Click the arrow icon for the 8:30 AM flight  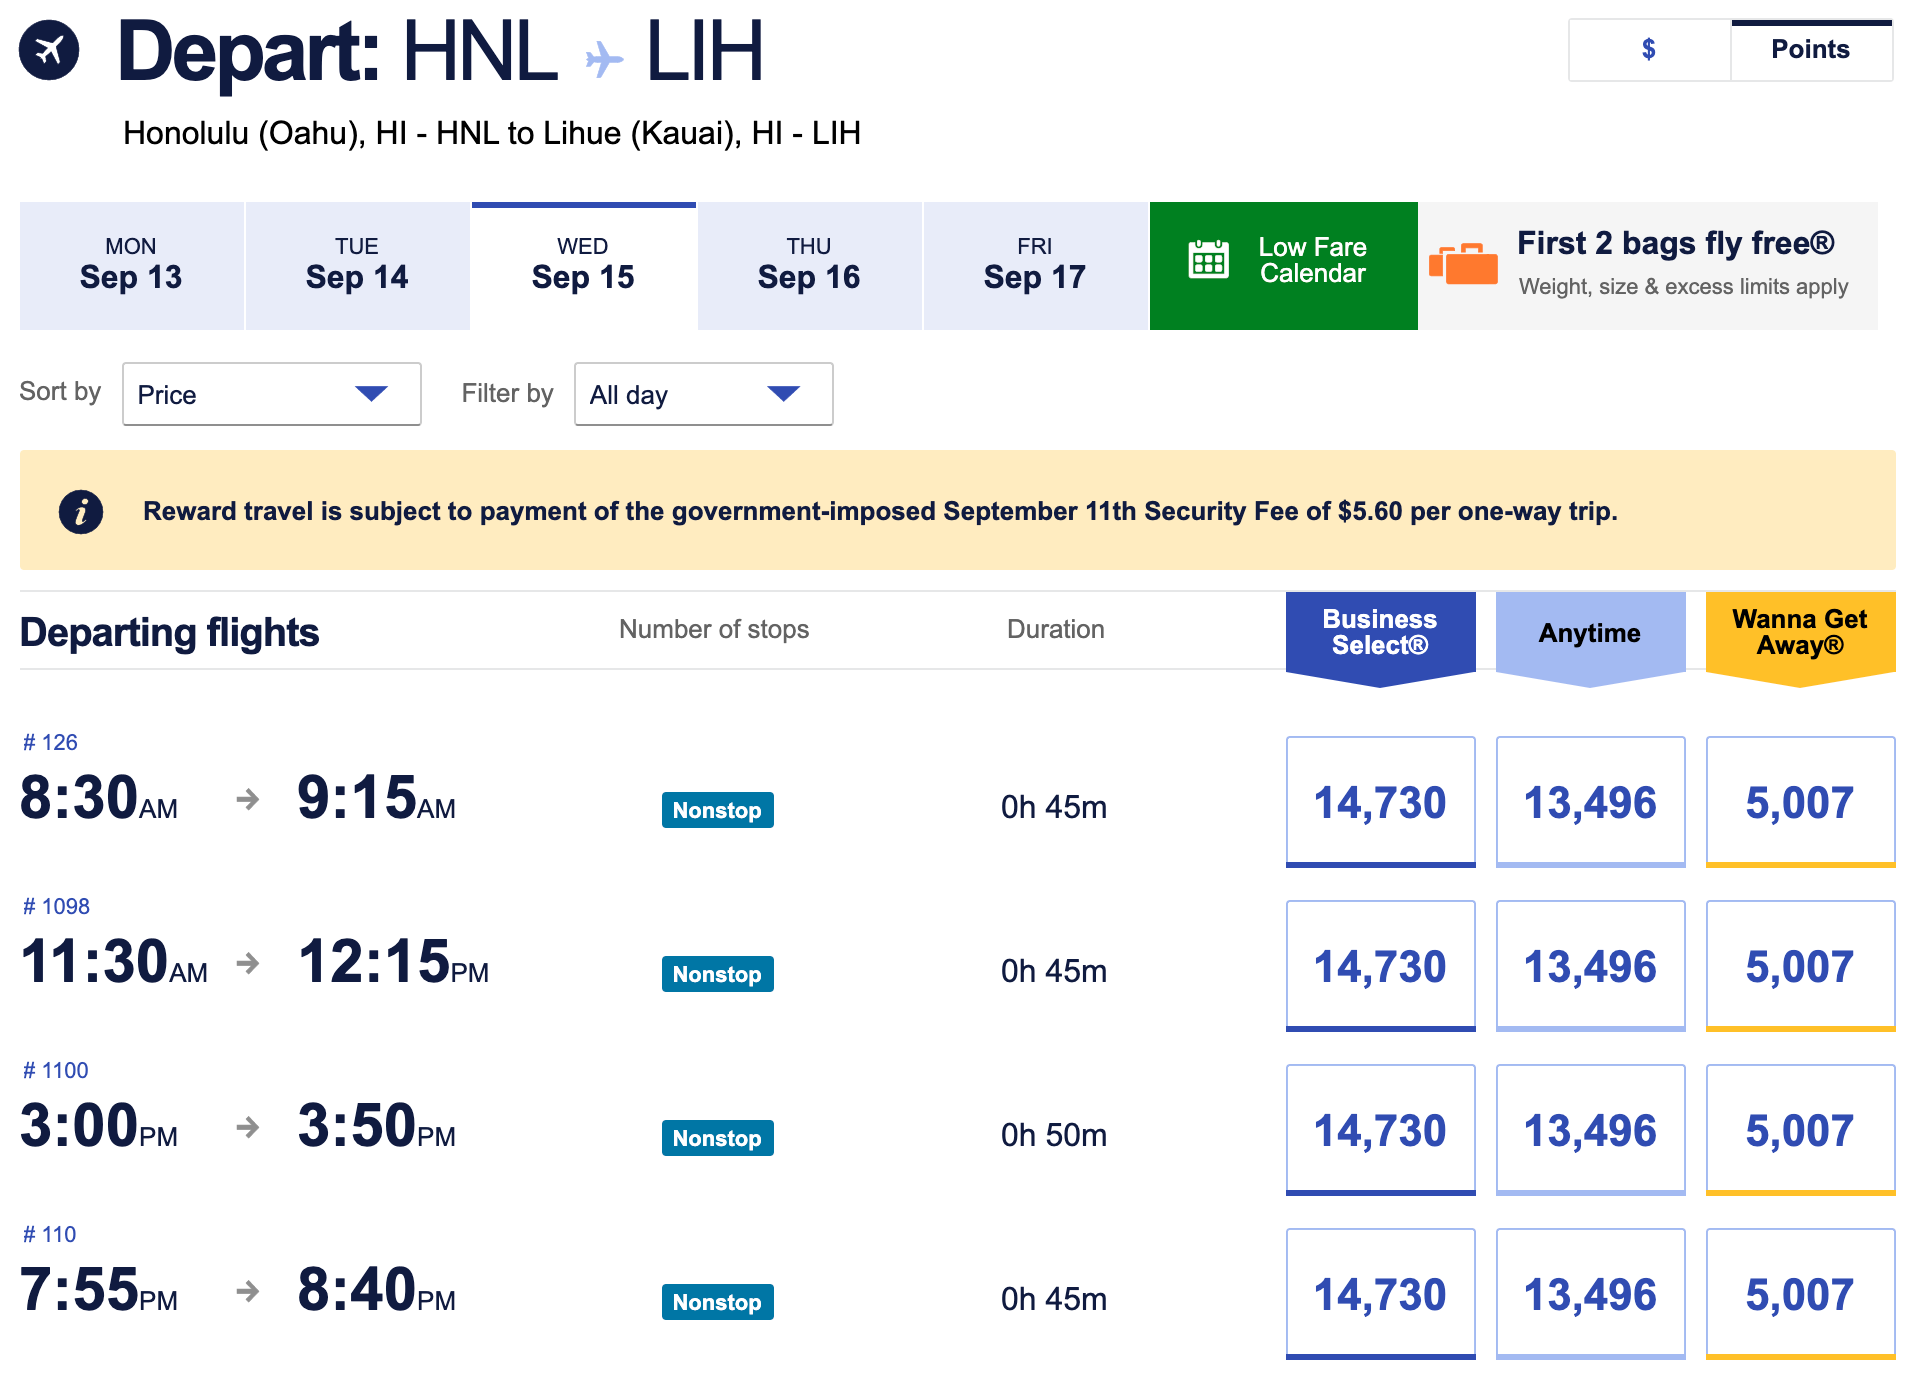[248, 799]
